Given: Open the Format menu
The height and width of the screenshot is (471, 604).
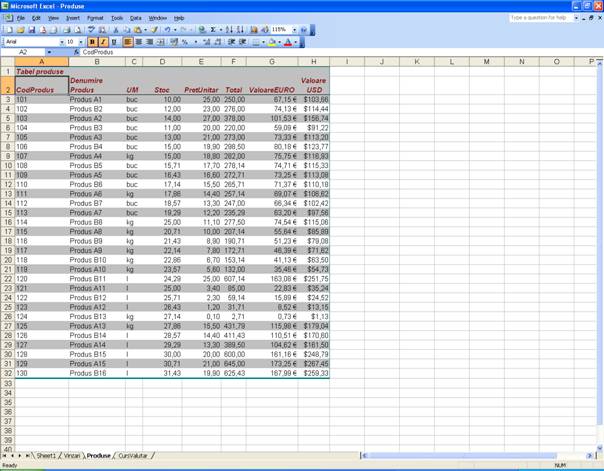Looking at the screenshot, I should [95, 18].
